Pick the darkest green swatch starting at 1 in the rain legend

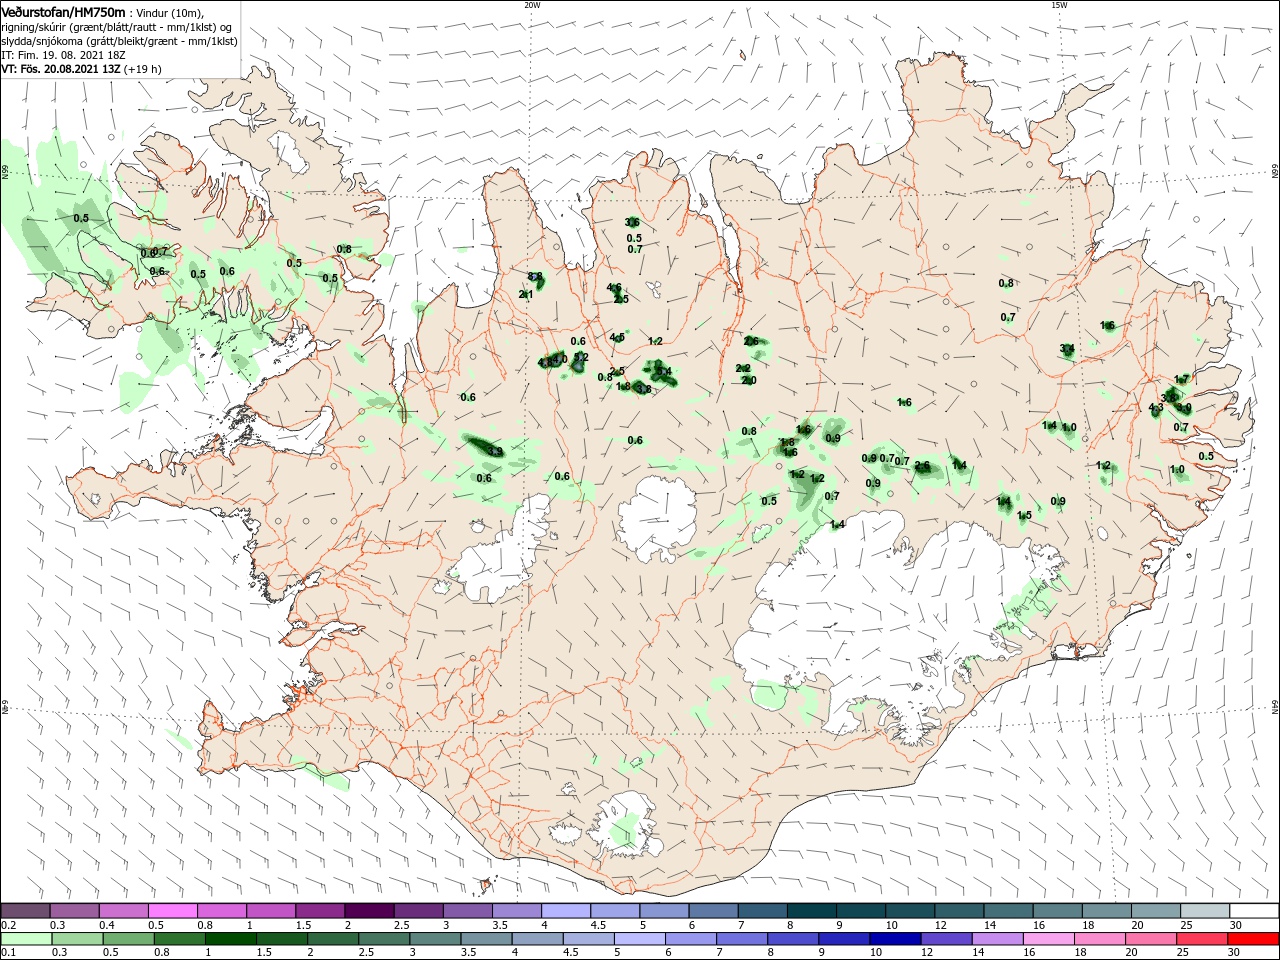tap(231, 939)
